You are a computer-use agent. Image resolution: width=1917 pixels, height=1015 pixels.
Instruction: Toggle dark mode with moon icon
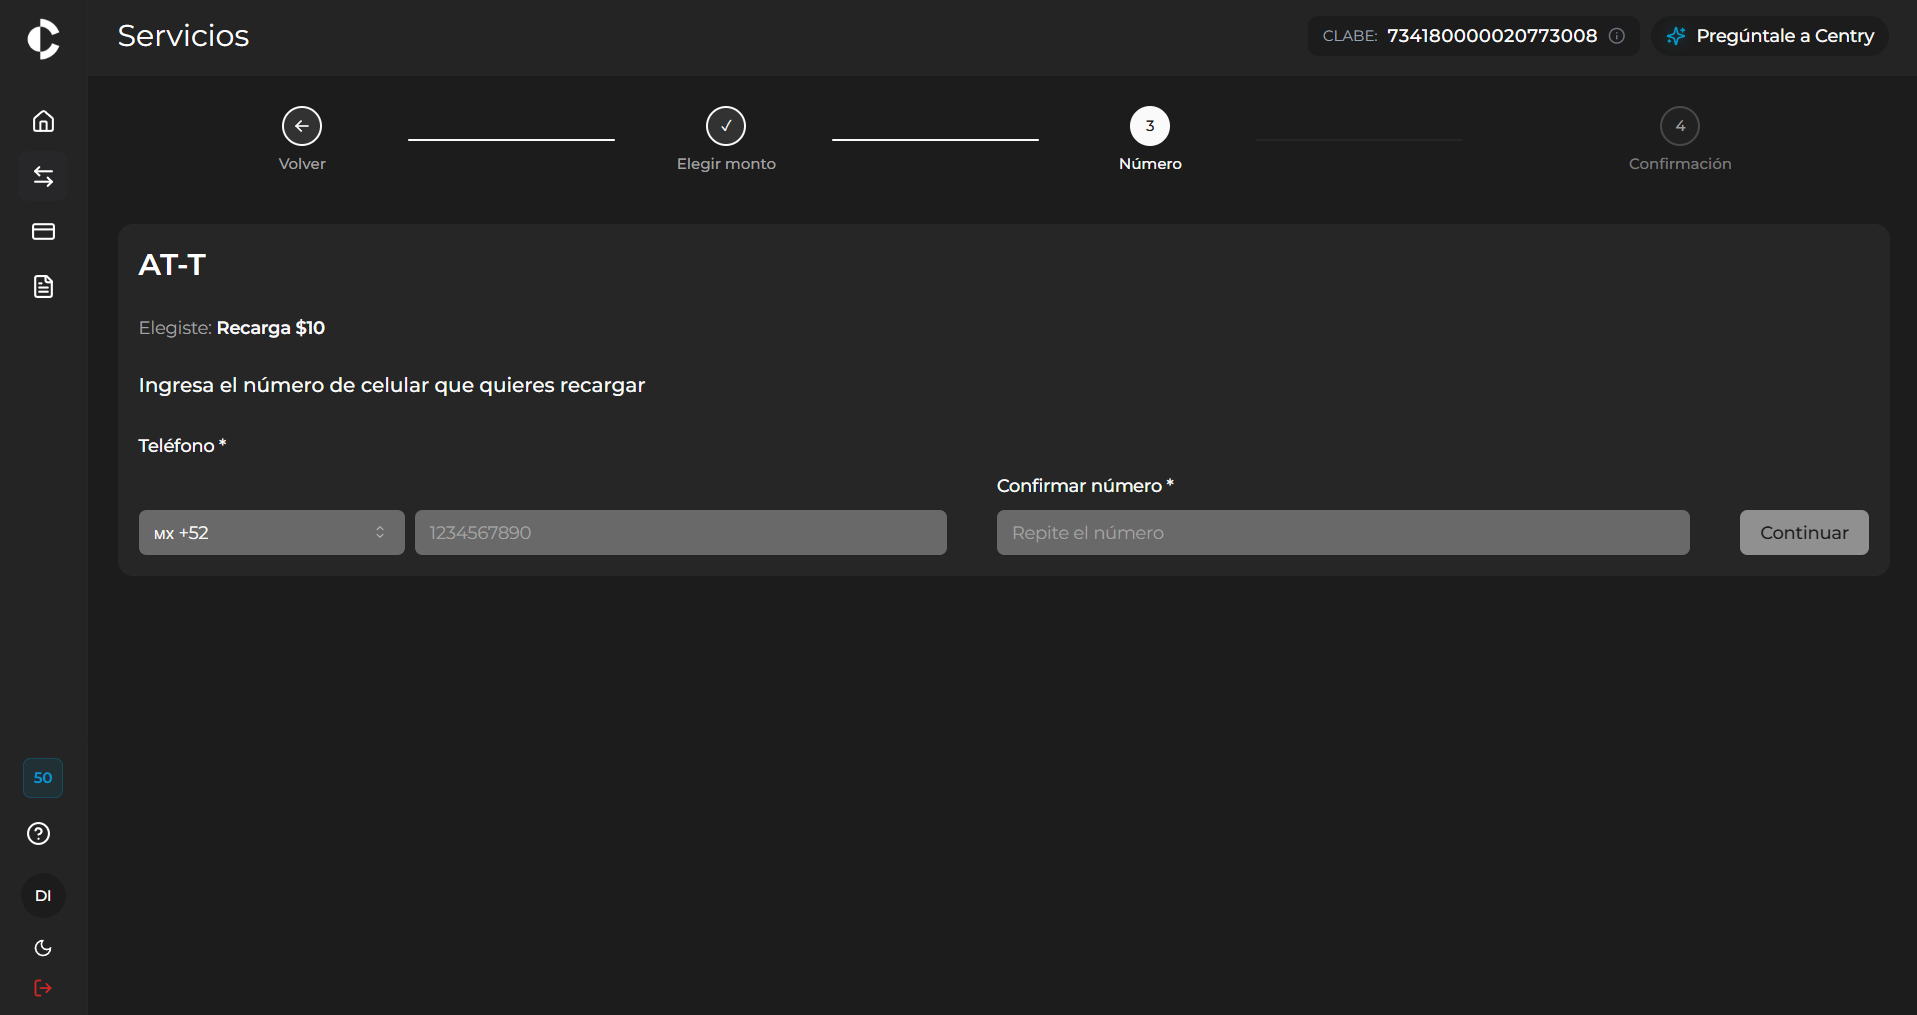43,948
